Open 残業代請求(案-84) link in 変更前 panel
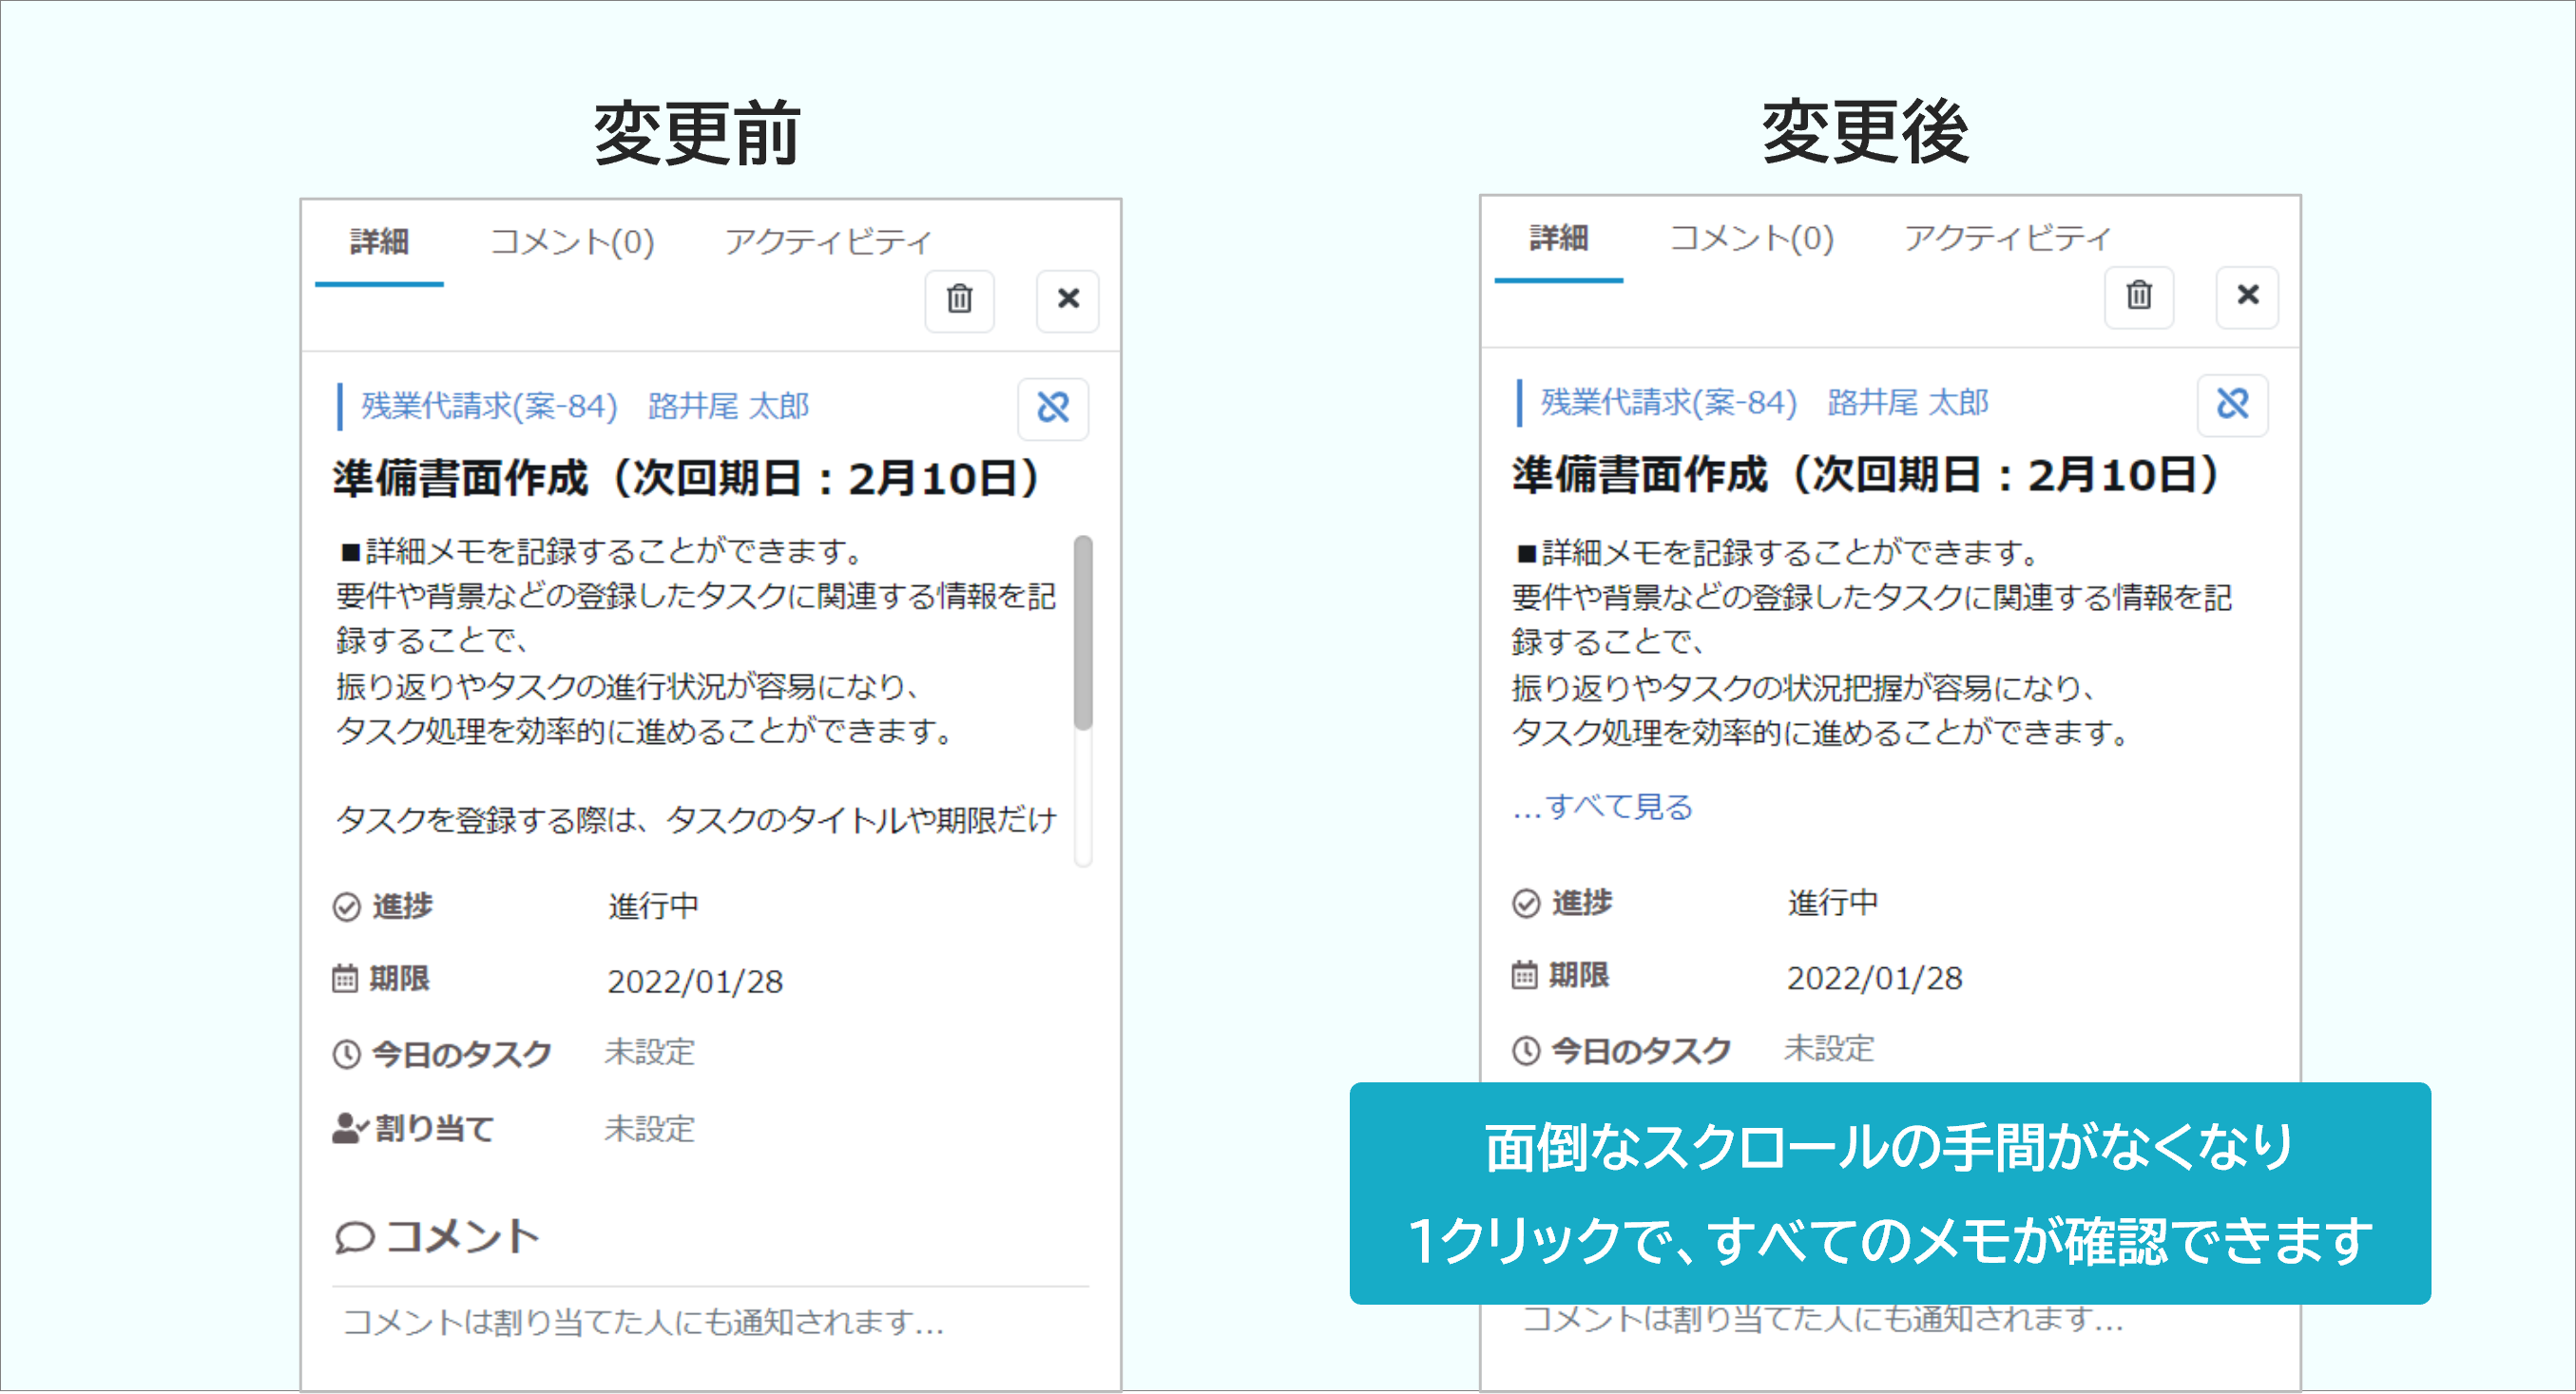Image resolution: width=2576 pixels, height=1394 pixels. [489, 407]
